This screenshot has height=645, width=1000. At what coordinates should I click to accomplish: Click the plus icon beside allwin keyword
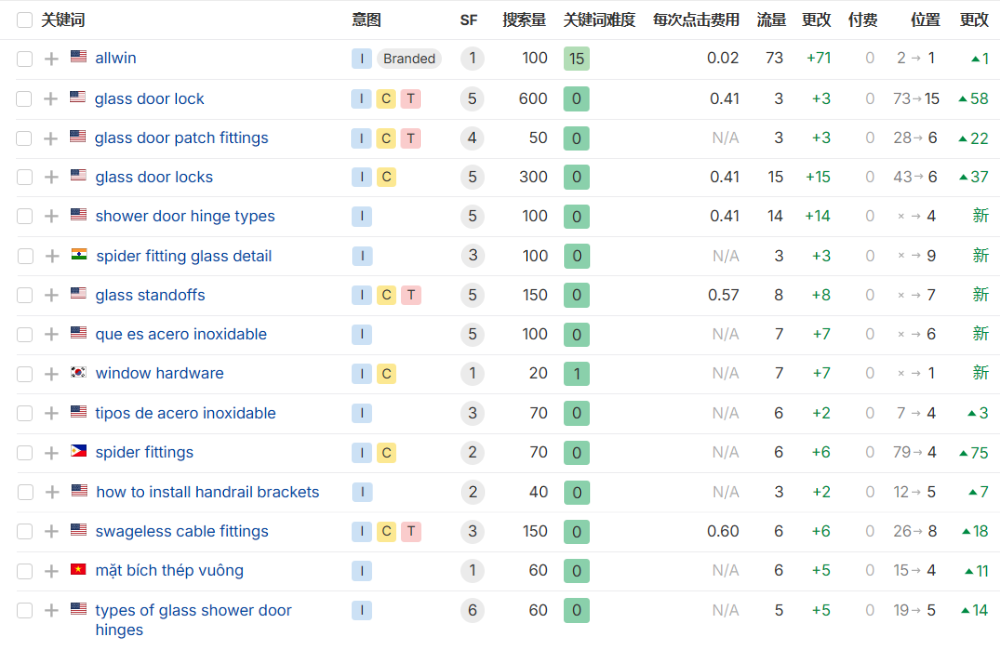(52, 59)
